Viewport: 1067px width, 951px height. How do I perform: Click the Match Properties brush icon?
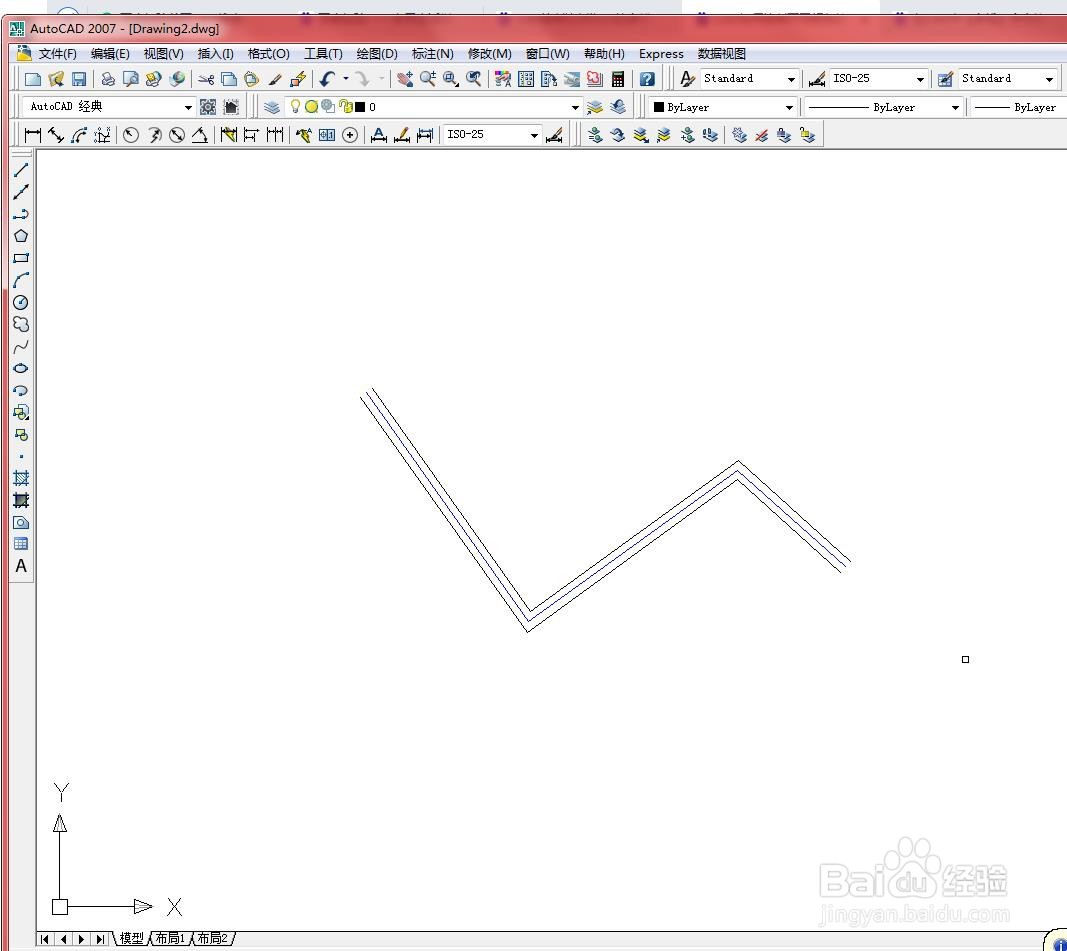coord(274,79)
